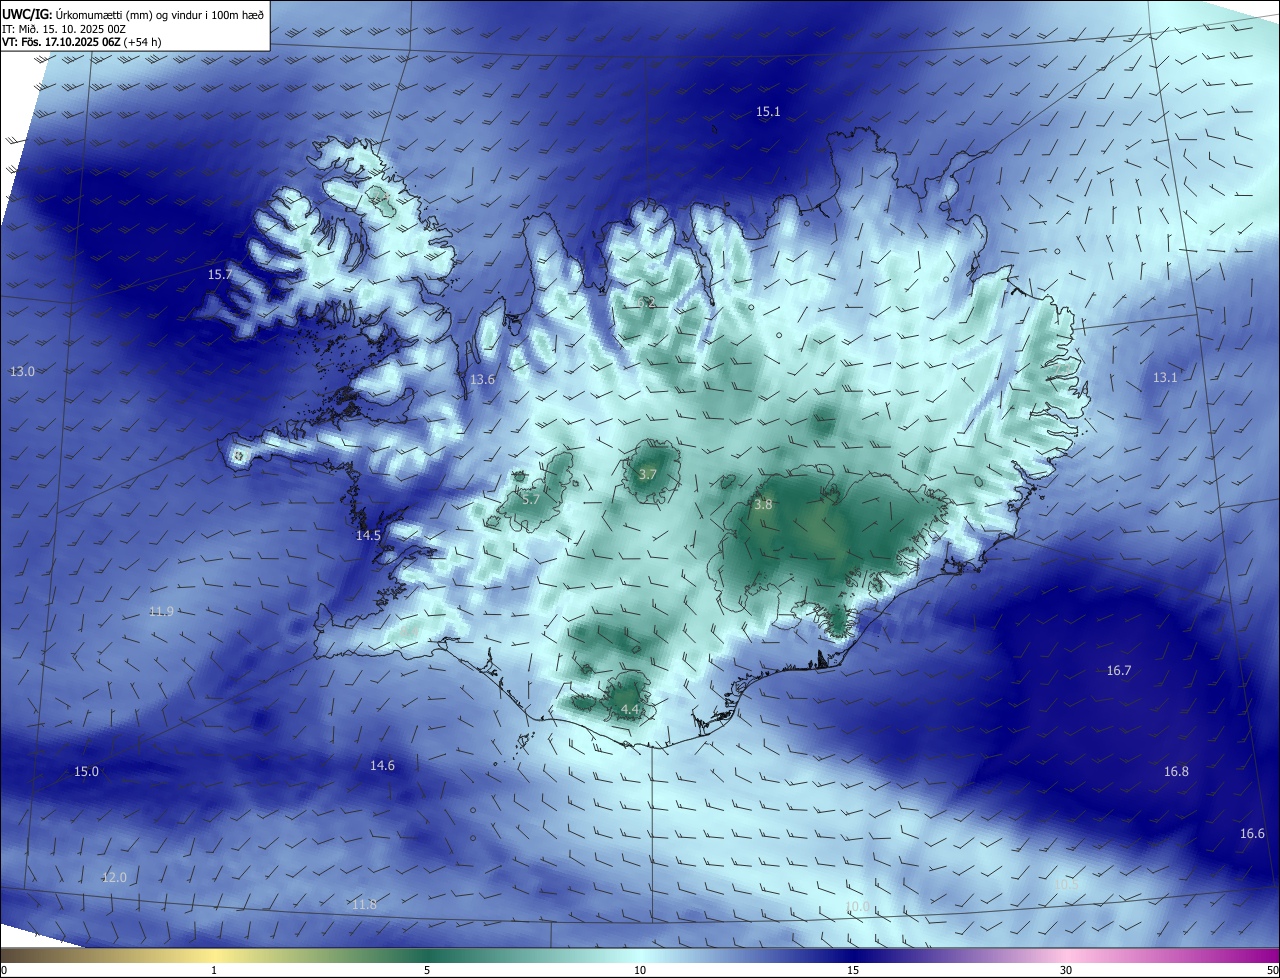This screenshot has height=978, width=1280.
Task: Click the "13.1" value east of Iceland
Action: pos(1165,377)
